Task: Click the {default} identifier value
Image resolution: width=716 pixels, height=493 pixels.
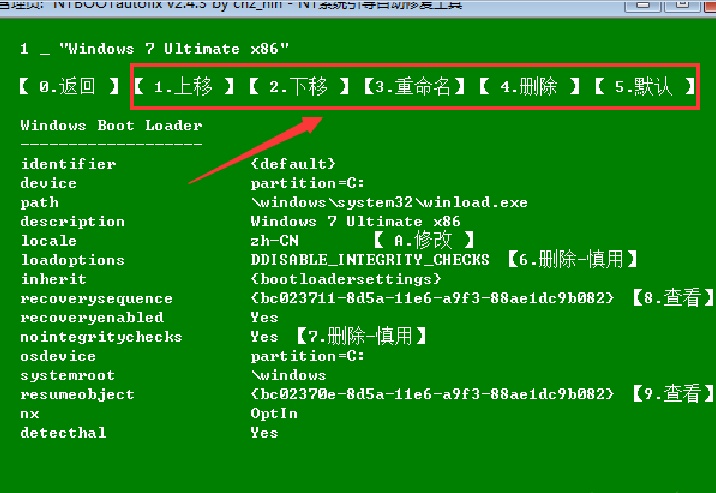Action: (293, 163)
